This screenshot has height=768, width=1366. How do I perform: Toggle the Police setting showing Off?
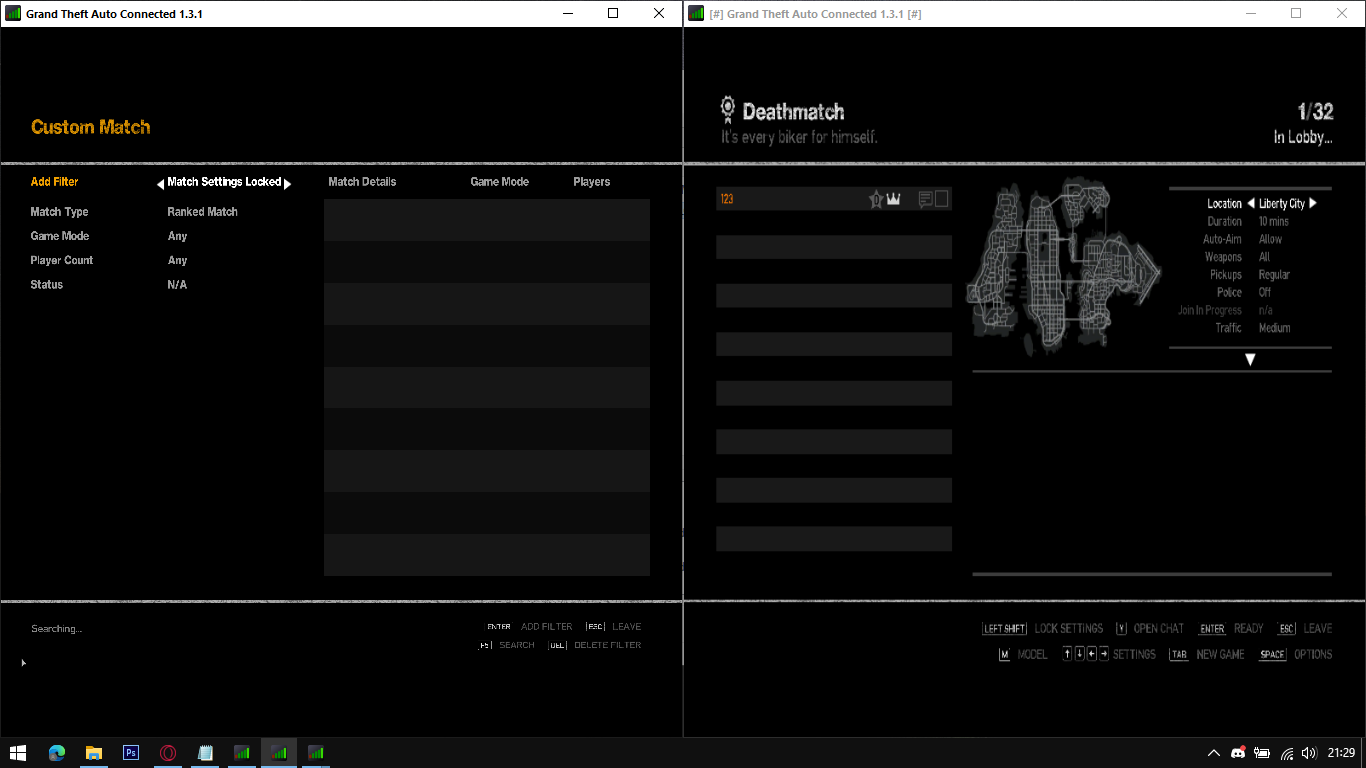1264,292
